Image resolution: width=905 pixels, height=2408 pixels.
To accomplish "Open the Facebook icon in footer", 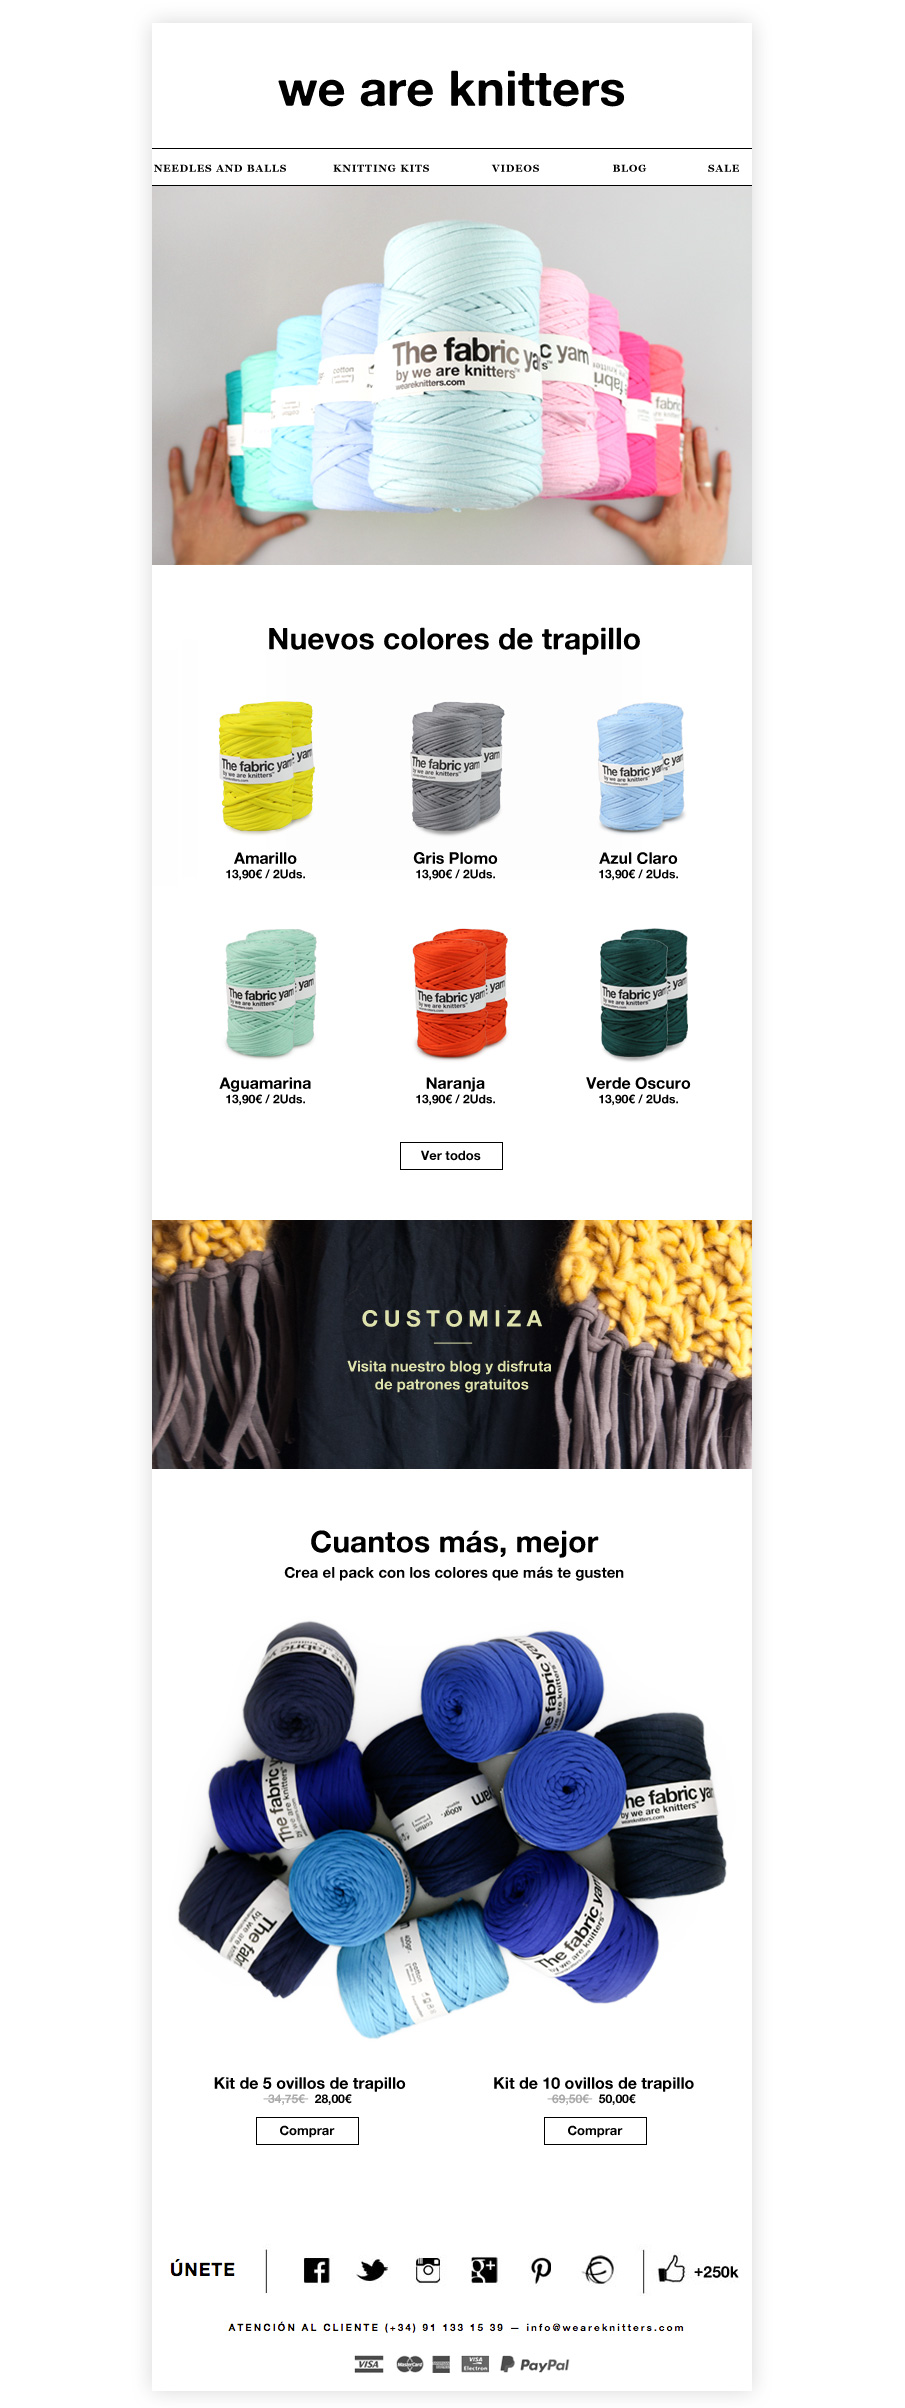I will (316, 2270).
